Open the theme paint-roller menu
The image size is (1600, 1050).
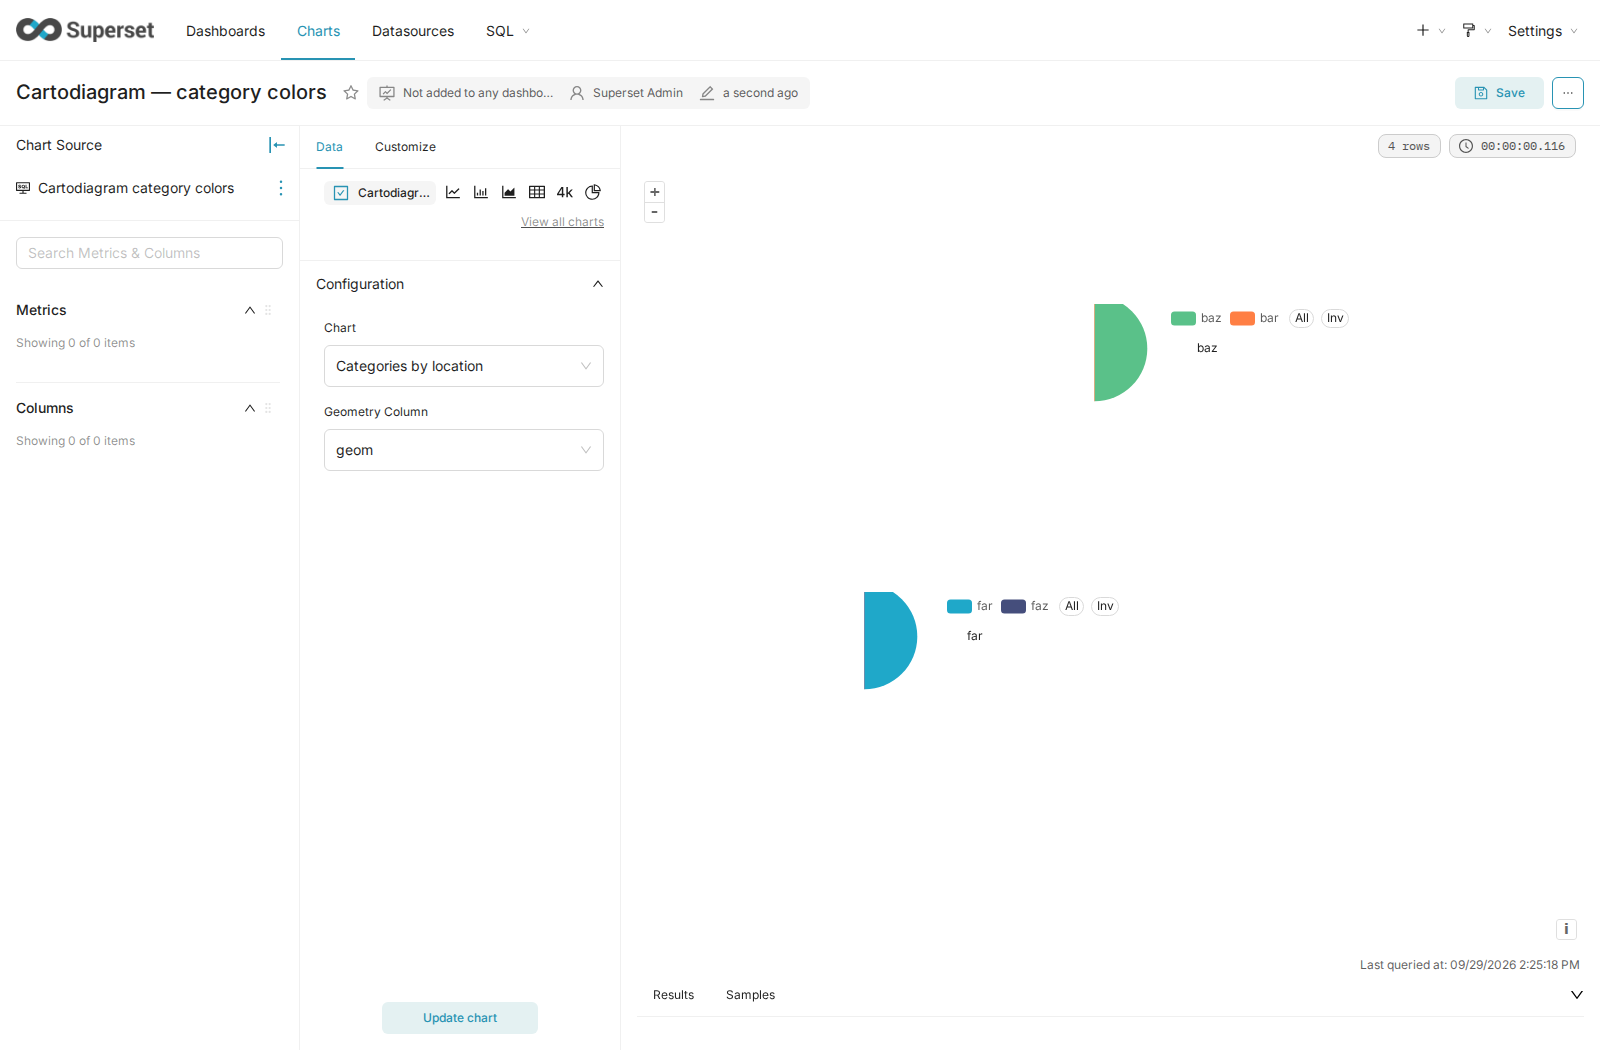pos(1476,31)
